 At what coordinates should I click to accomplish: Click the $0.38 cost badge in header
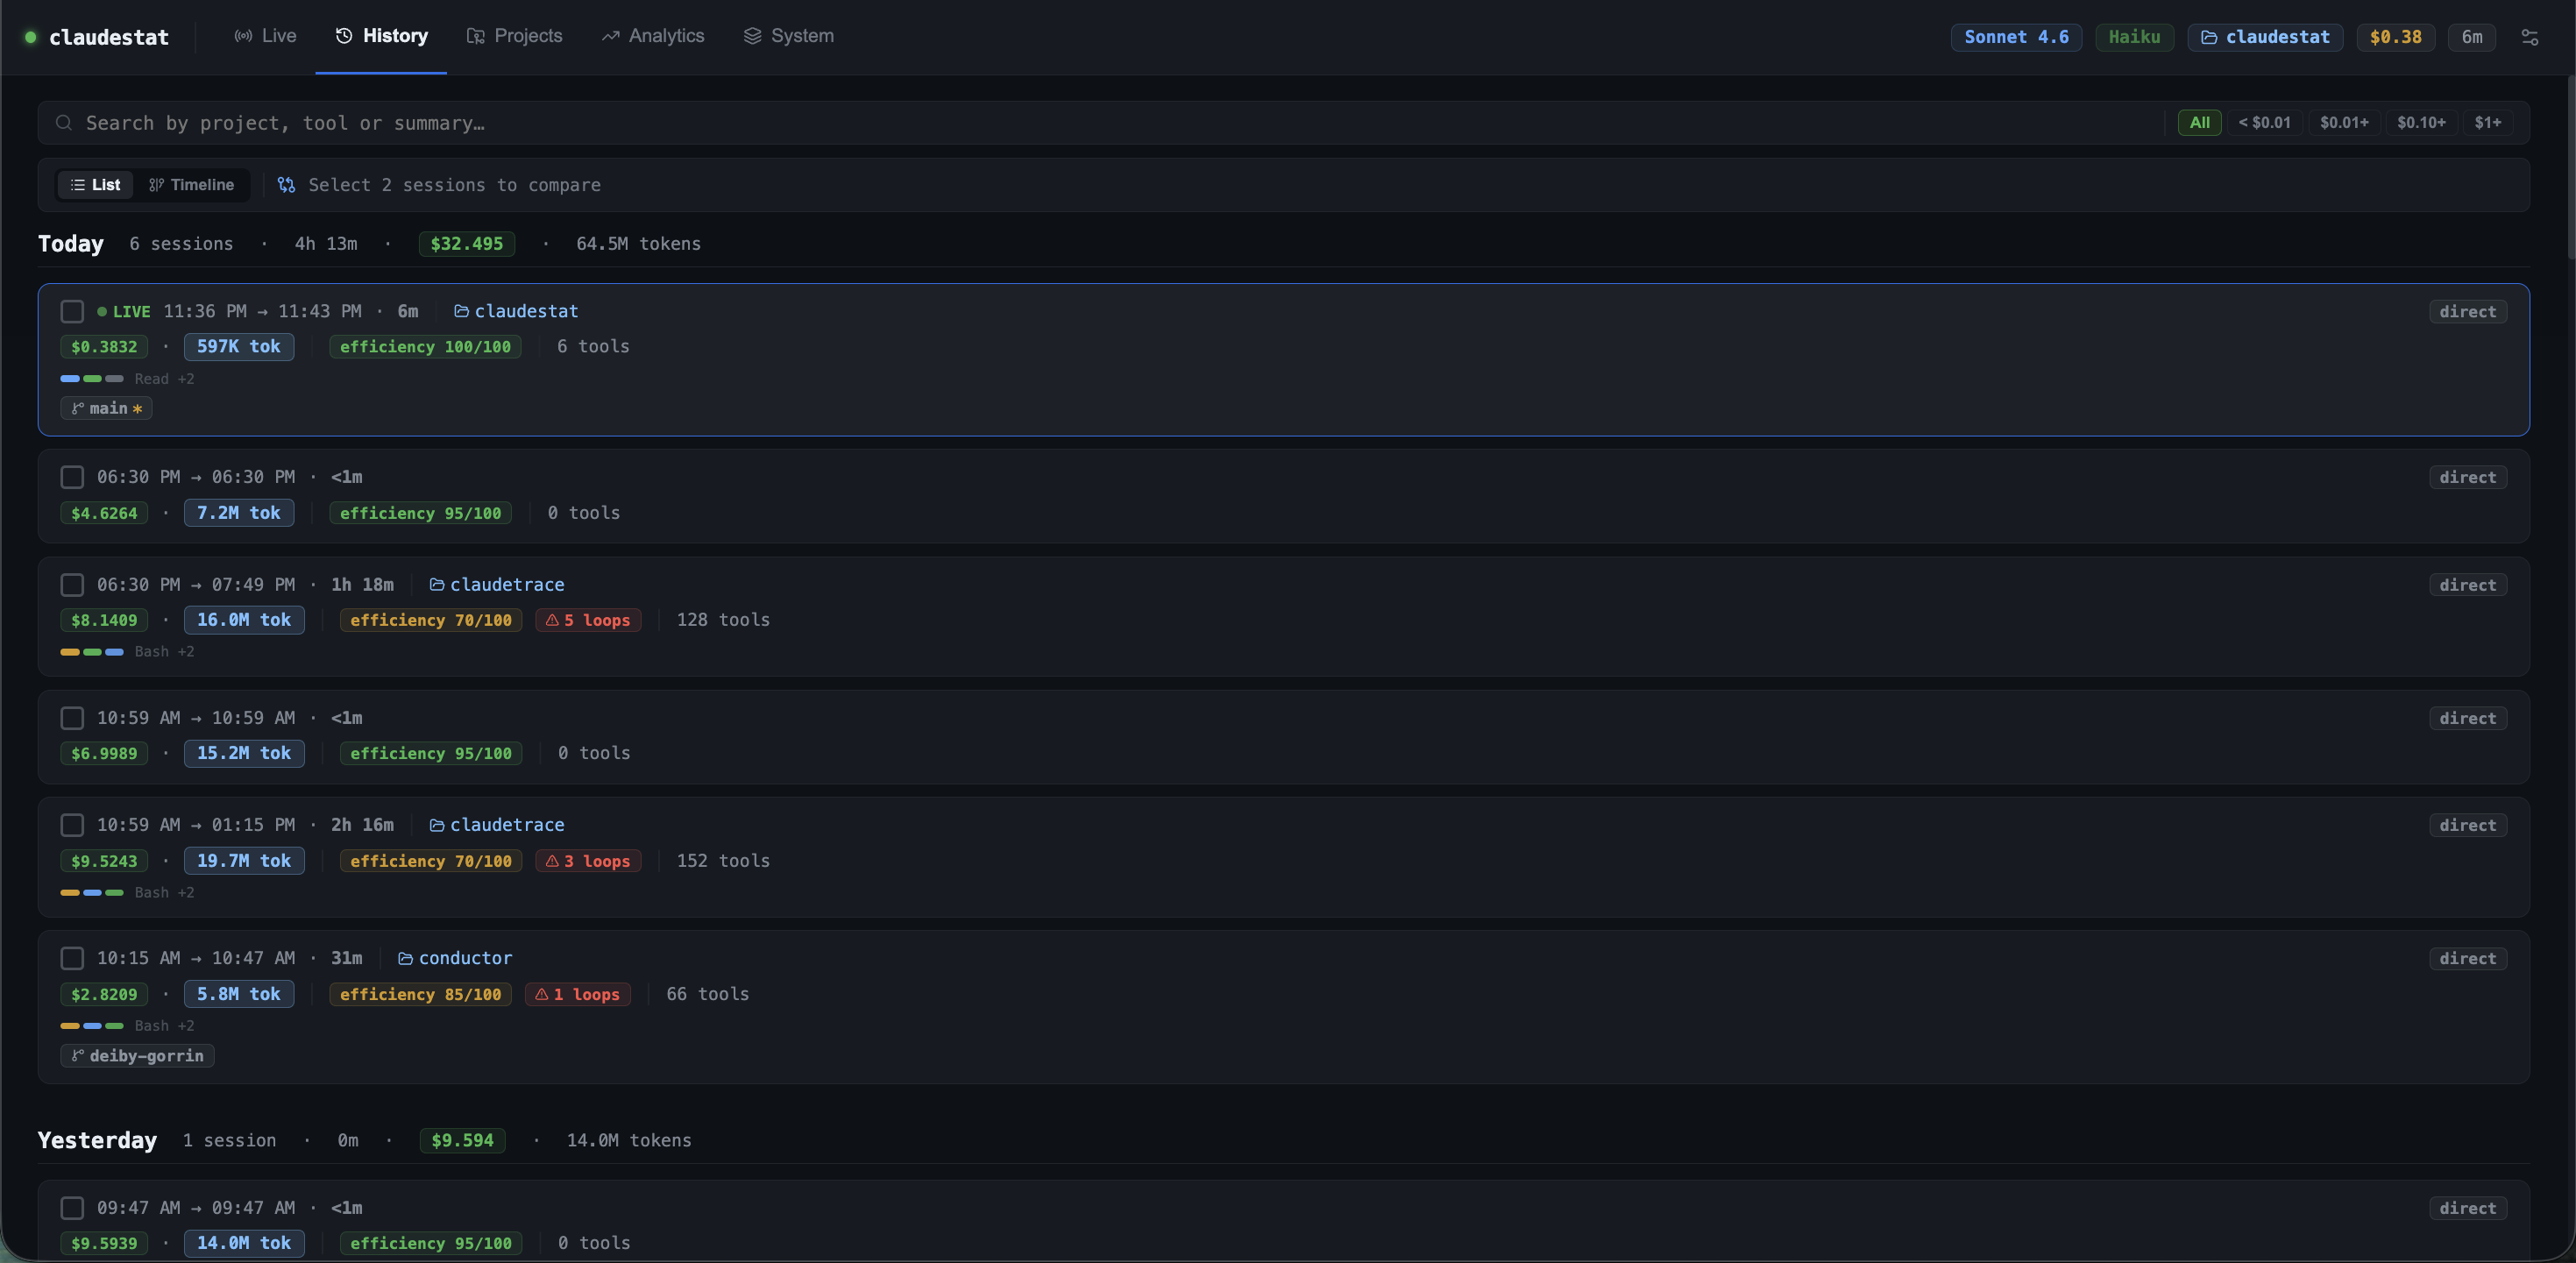coord(2395,37)
